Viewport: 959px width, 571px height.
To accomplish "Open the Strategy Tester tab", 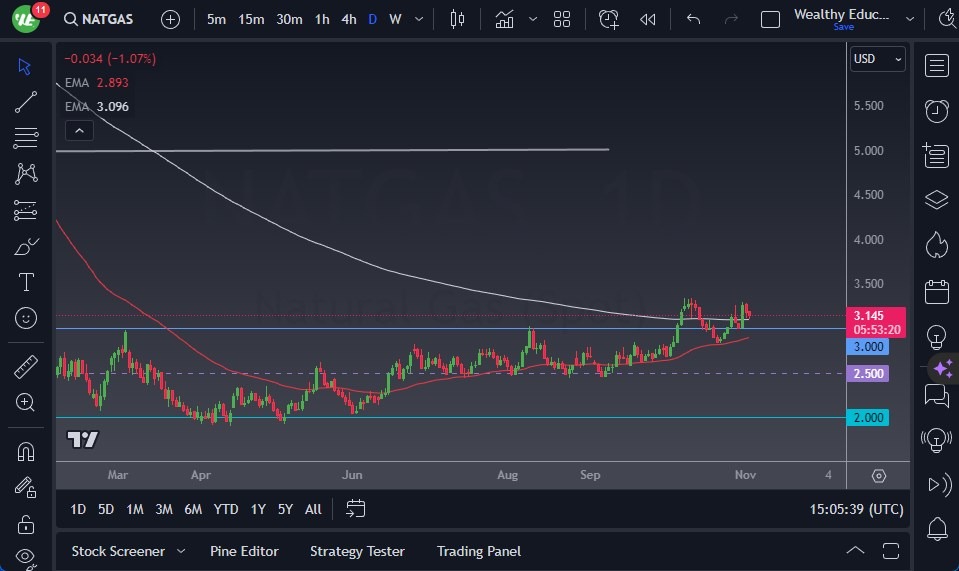I will [x=357, y=551].
